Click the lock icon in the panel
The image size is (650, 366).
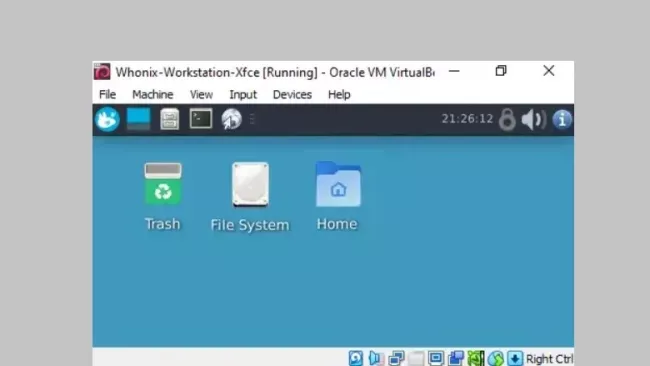507,120
